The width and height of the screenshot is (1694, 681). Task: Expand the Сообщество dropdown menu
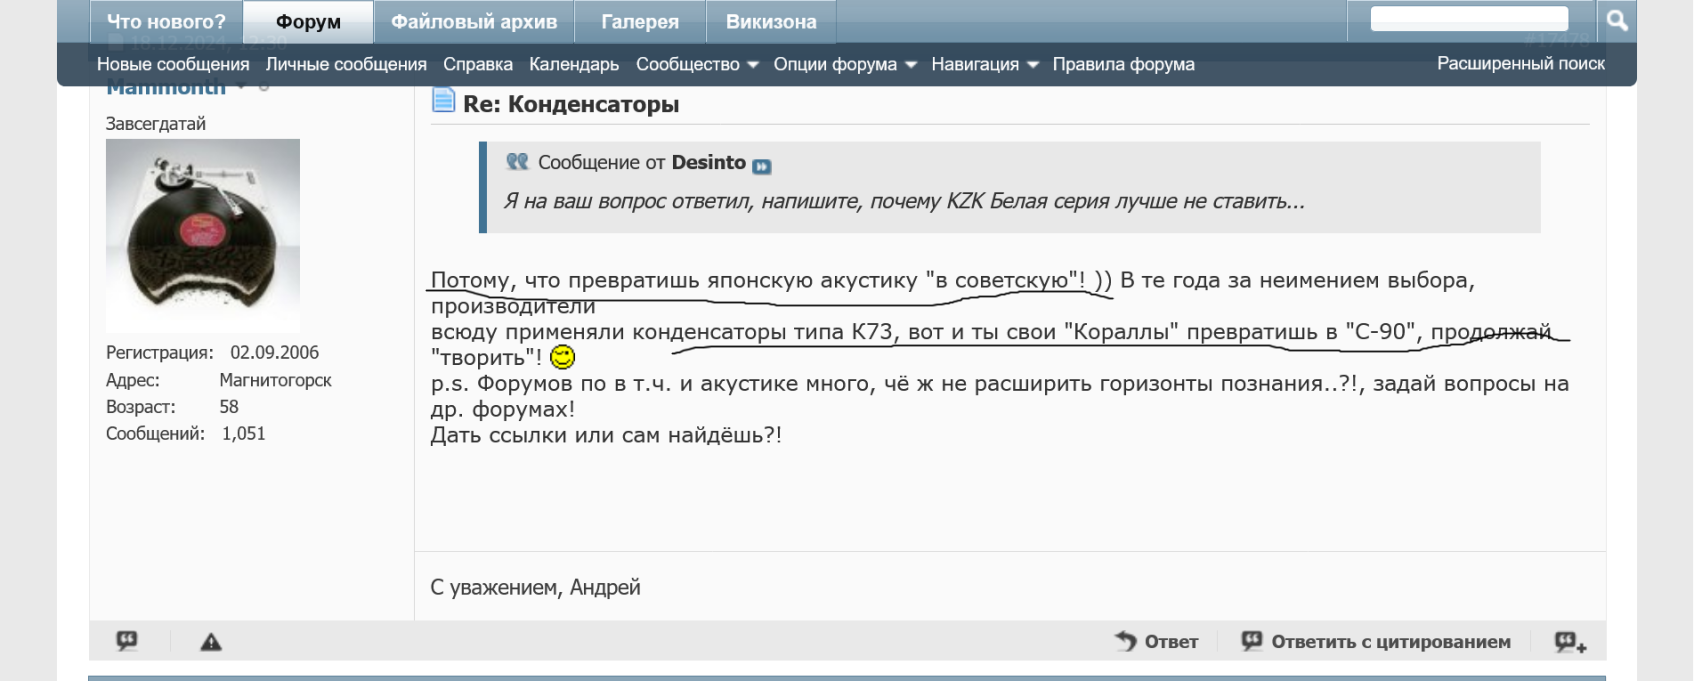697,64
